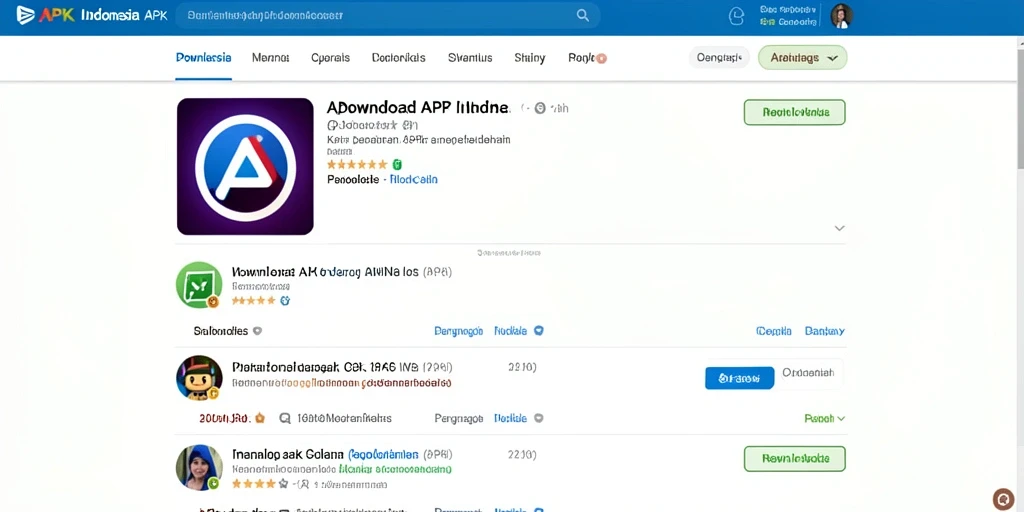Image resolution: width=1024 pixels, height=512 pixels.
Task: Switch to the Shamlus tab
Action: [x=470, y=57]
